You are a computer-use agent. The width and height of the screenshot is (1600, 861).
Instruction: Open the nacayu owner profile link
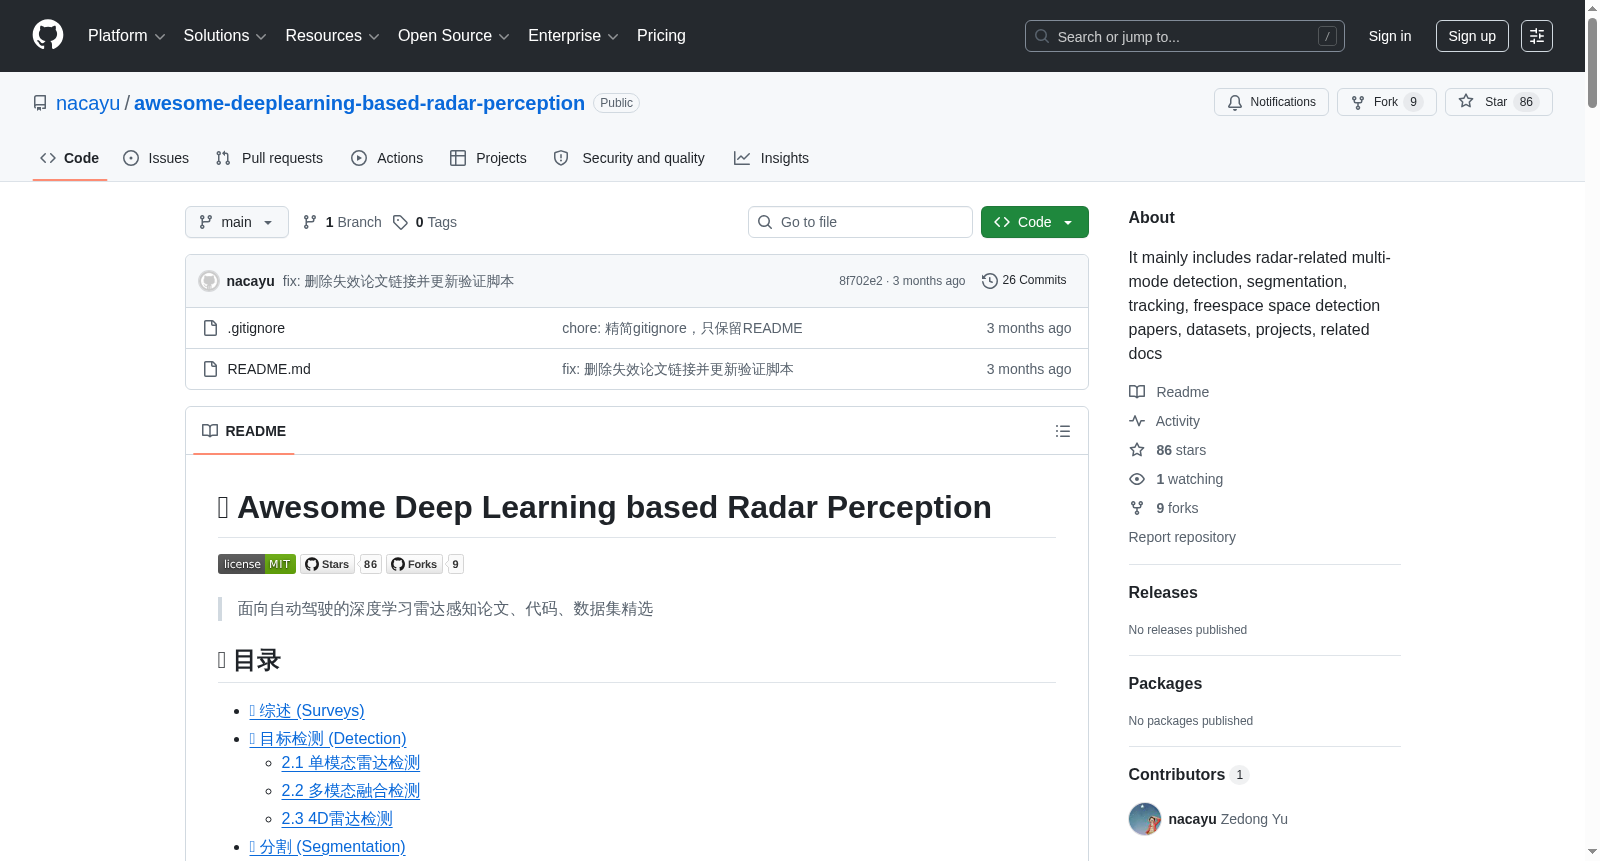click(88, 103)
